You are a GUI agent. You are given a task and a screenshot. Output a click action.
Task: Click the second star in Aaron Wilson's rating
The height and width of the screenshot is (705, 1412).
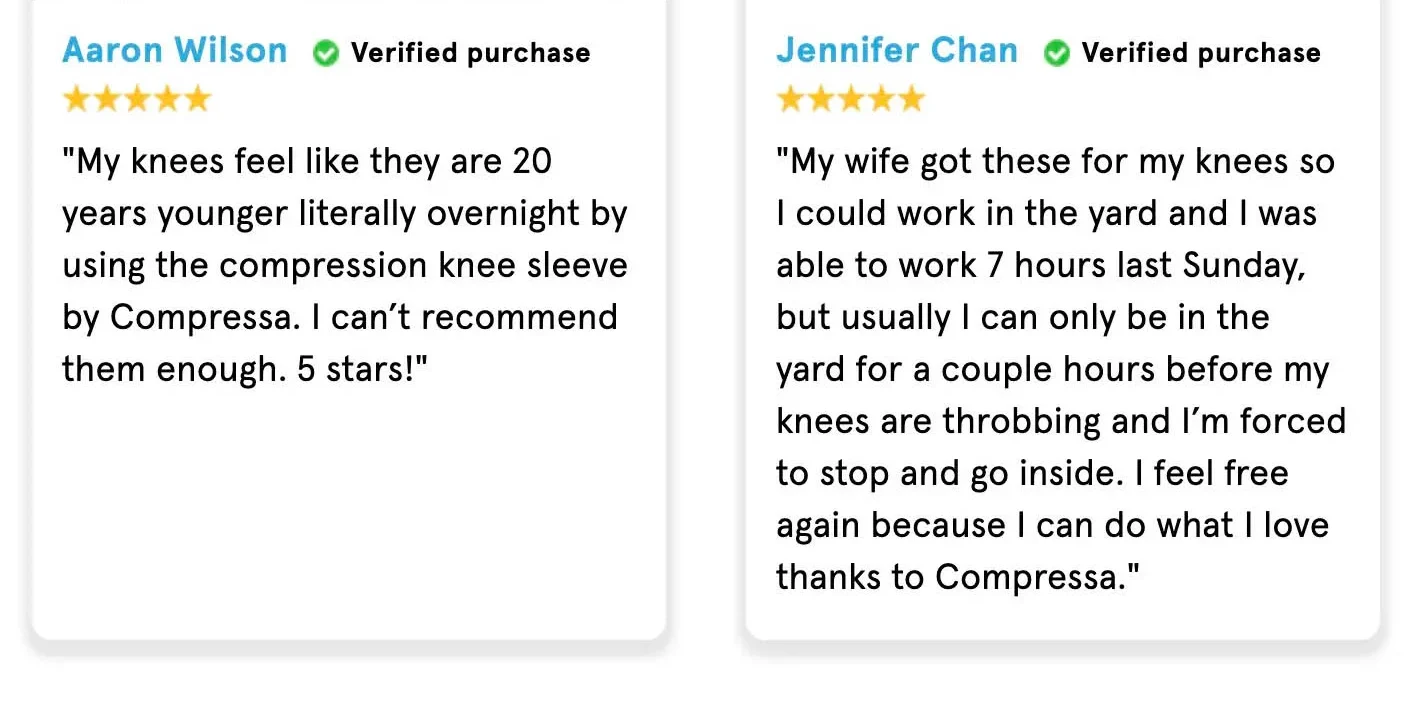[x=106, y=99]
